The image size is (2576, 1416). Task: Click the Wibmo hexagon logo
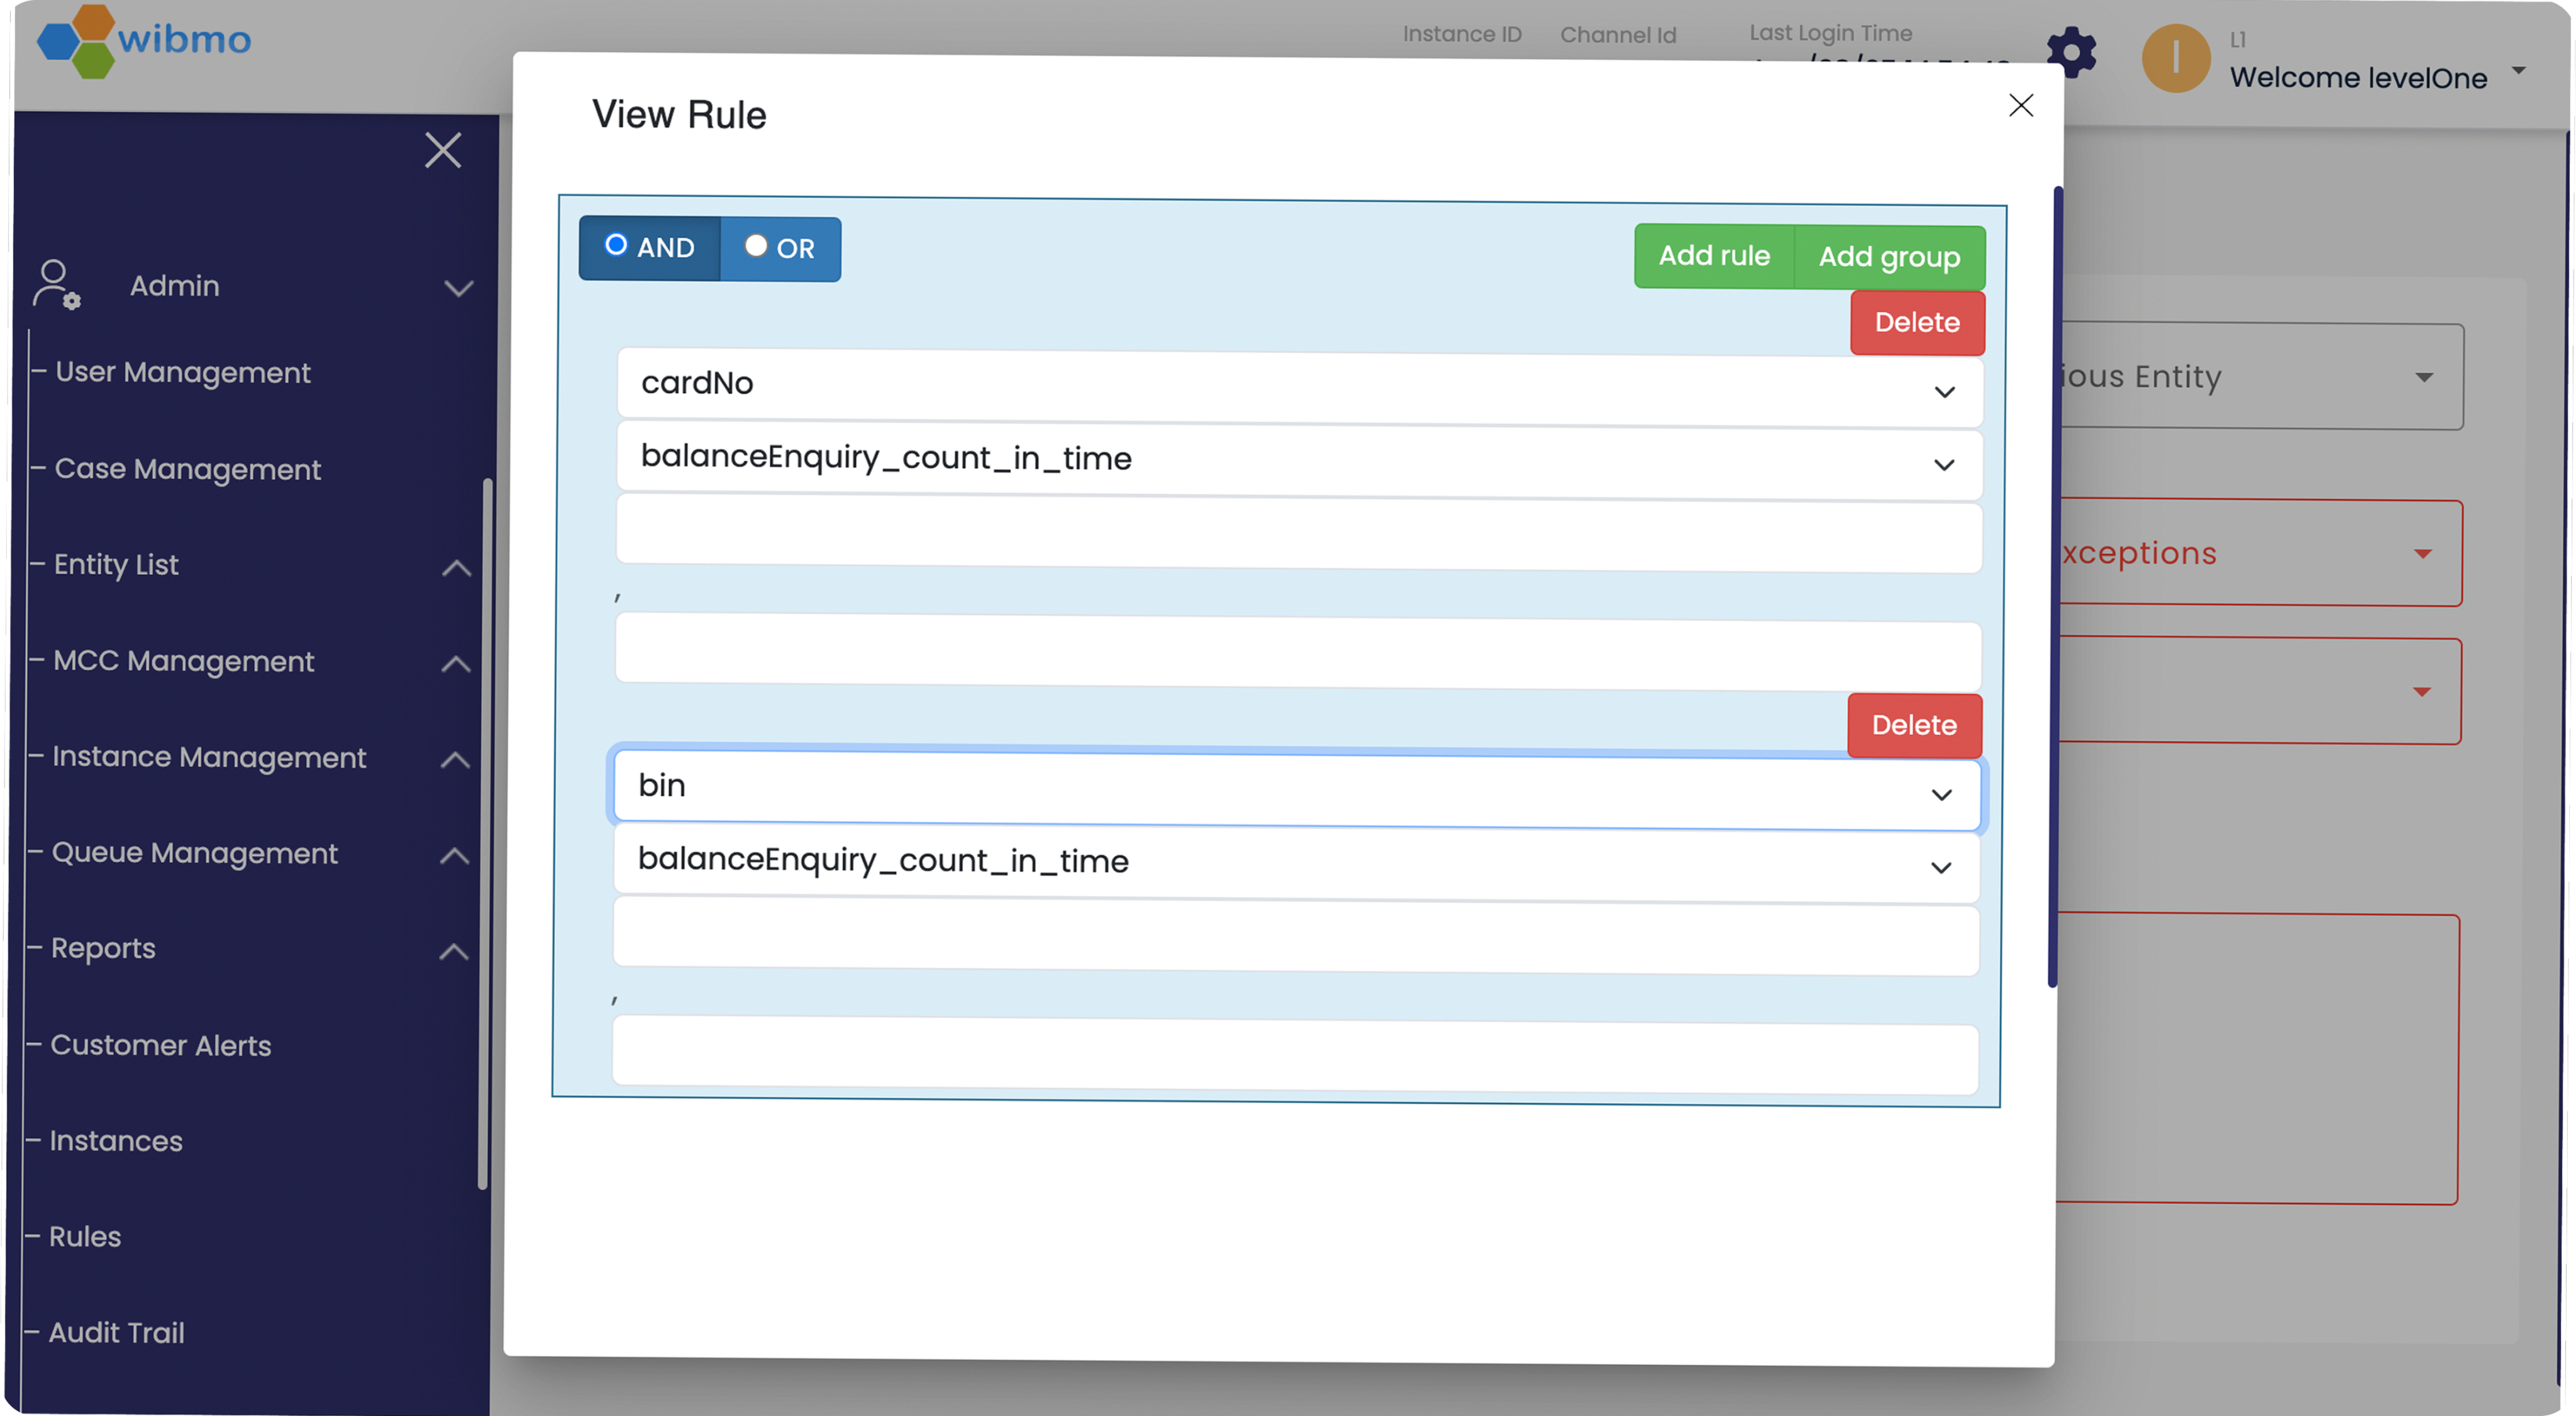[x=75, y=41]
